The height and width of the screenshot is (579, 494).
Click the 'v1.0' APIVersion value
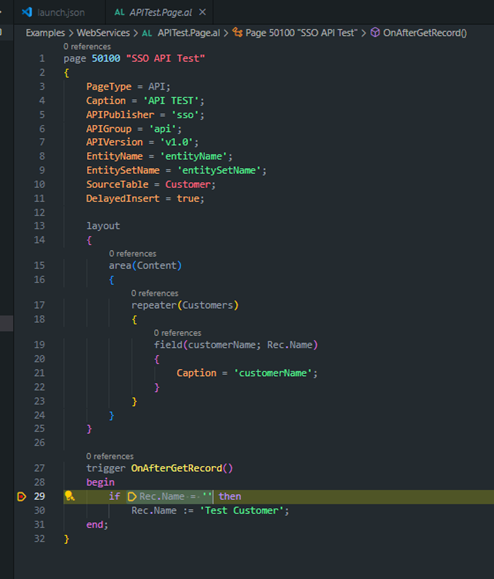(177, 142)
